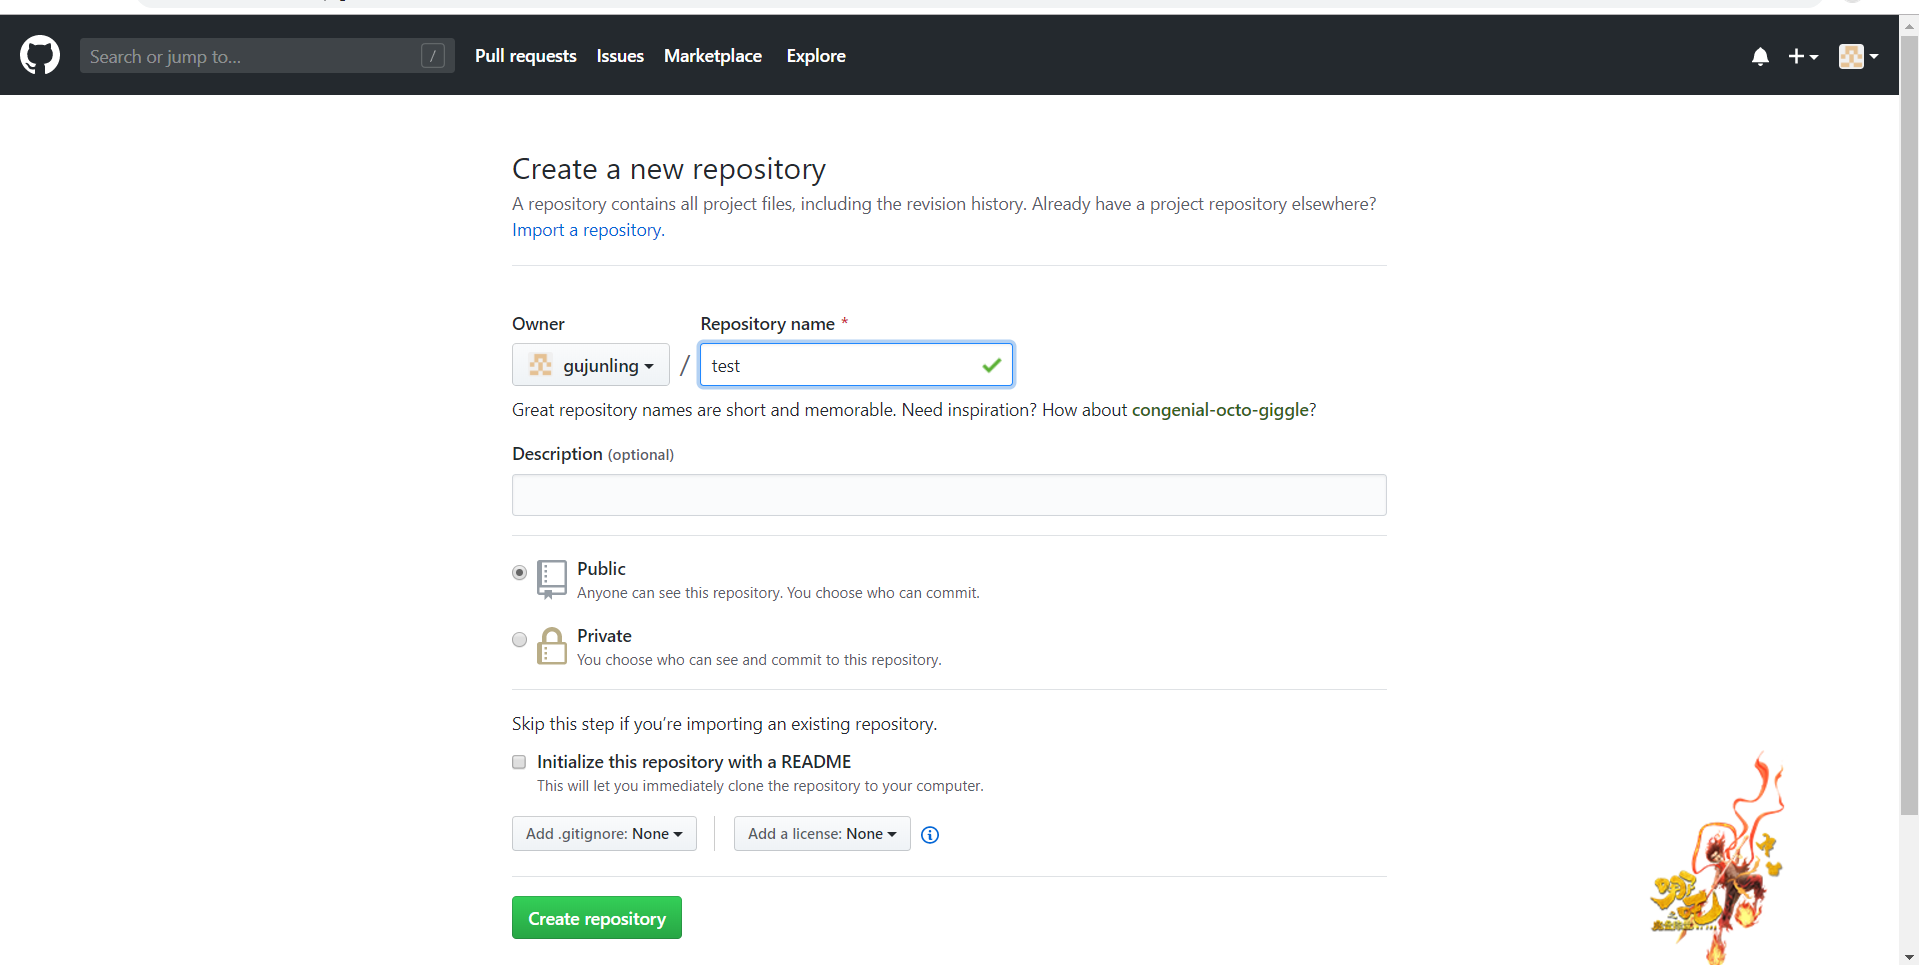Screen dimensions: 1919x965
Task: Open the notifications bell
Action: (x=1760, y=57)
